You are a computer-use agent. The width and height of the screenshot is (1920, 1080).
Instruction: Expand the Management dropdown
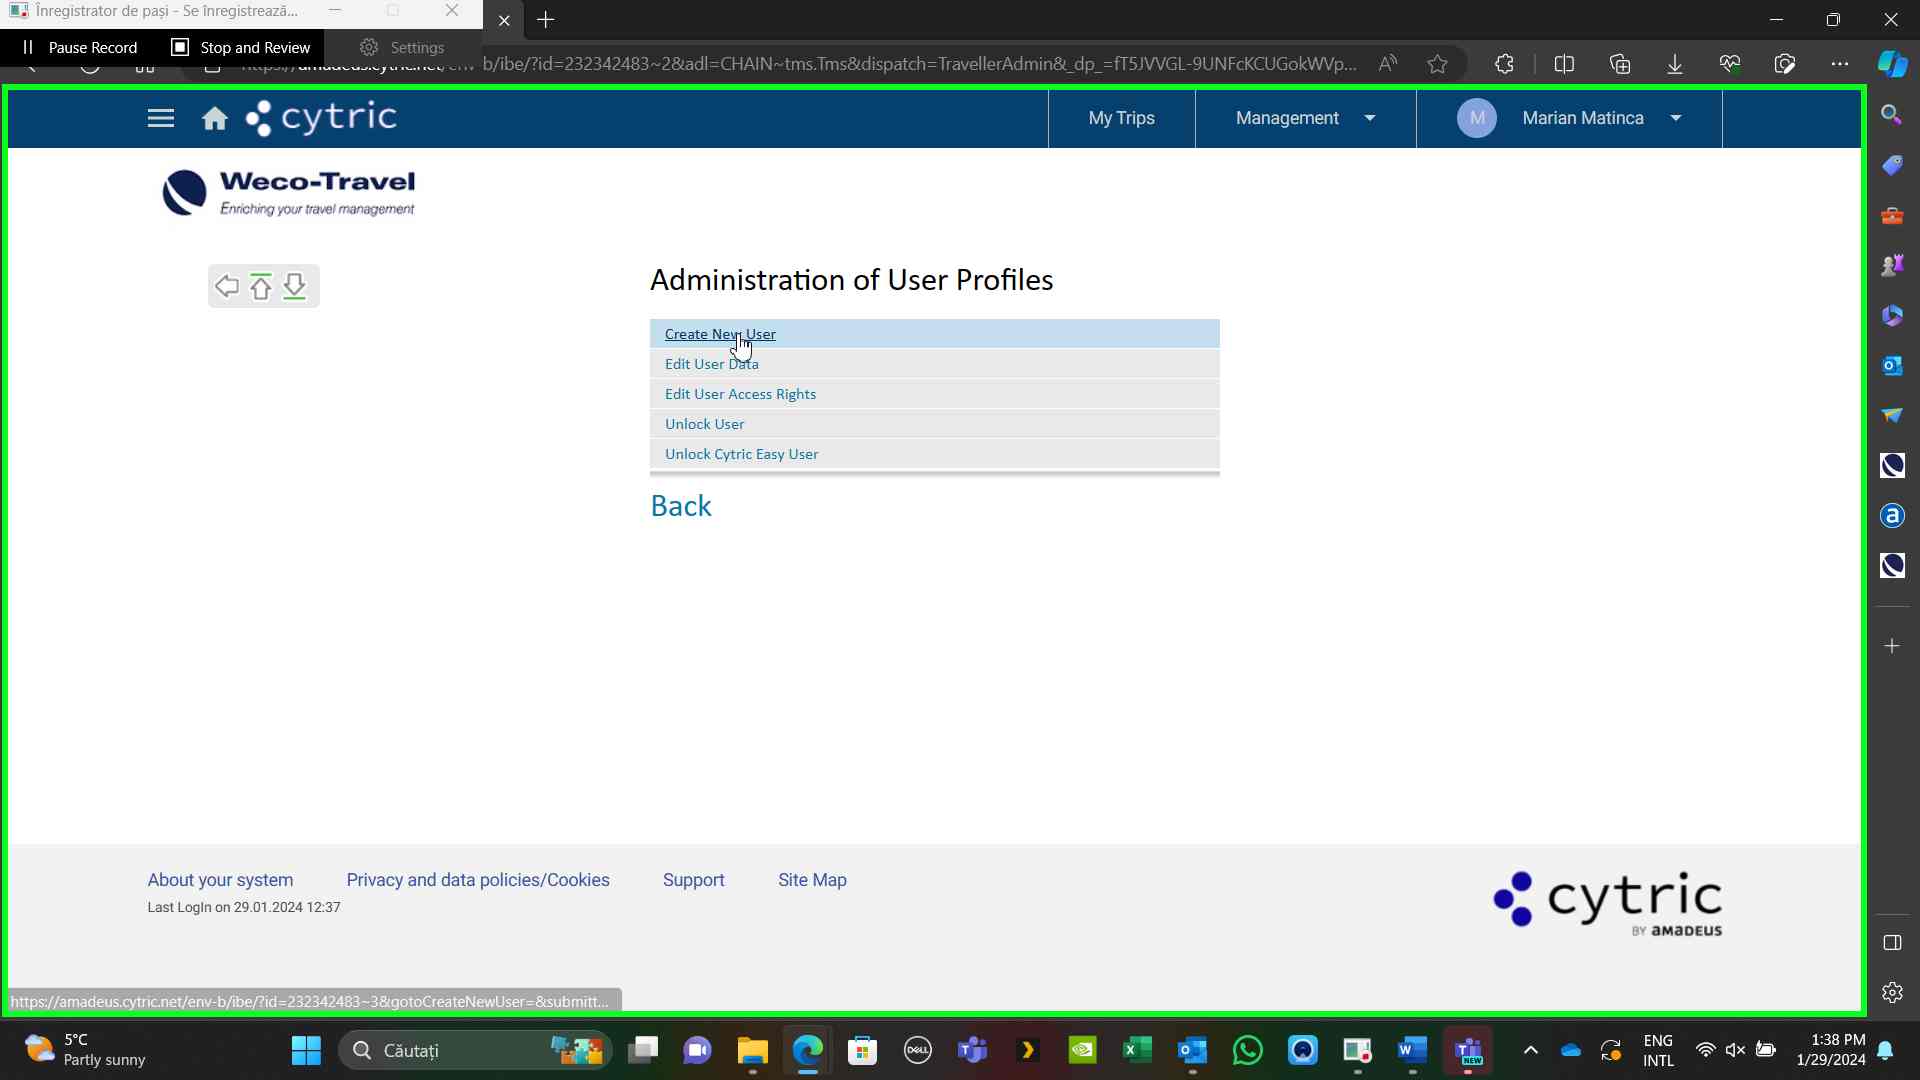pos(1305,118)
